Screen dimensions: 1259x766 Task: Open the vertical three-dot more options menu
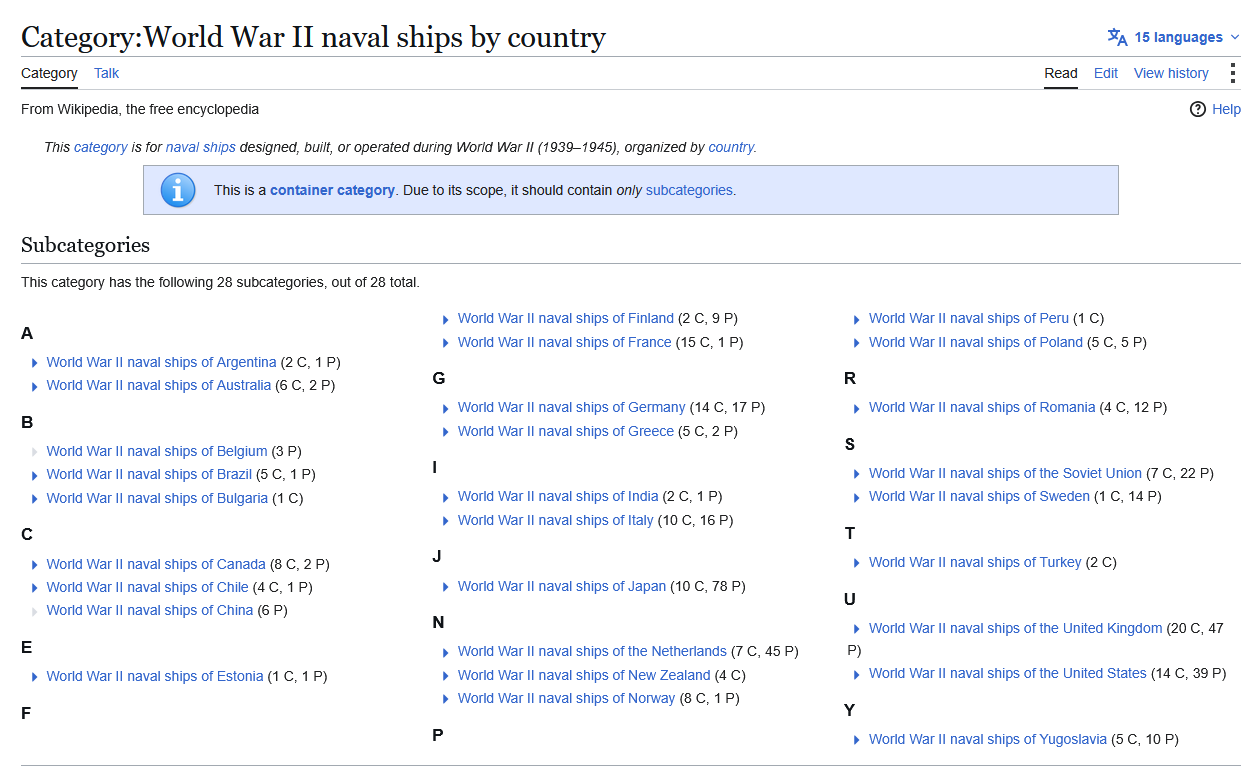(x=1232, y=73)
